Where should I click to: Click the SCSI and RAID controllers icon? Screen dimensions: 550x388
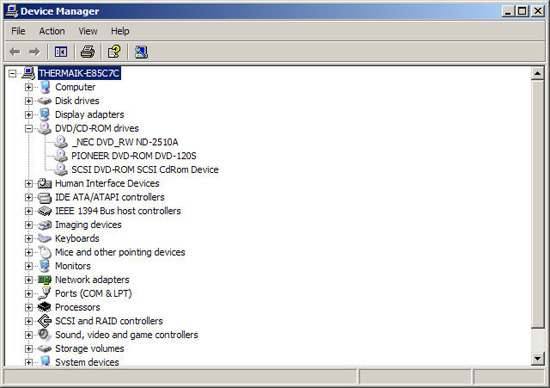45,321
